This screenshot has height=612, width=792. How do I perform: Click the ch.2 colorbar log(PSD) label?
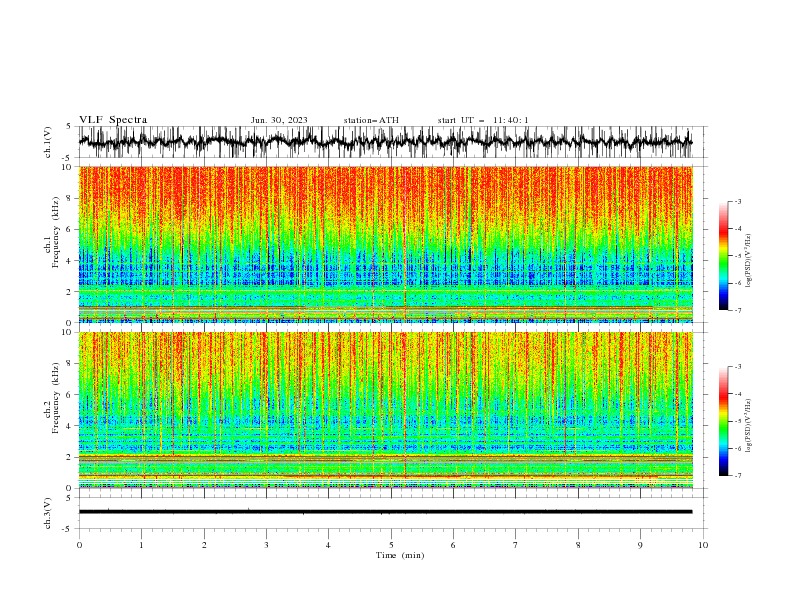click(x=749, y=426)
